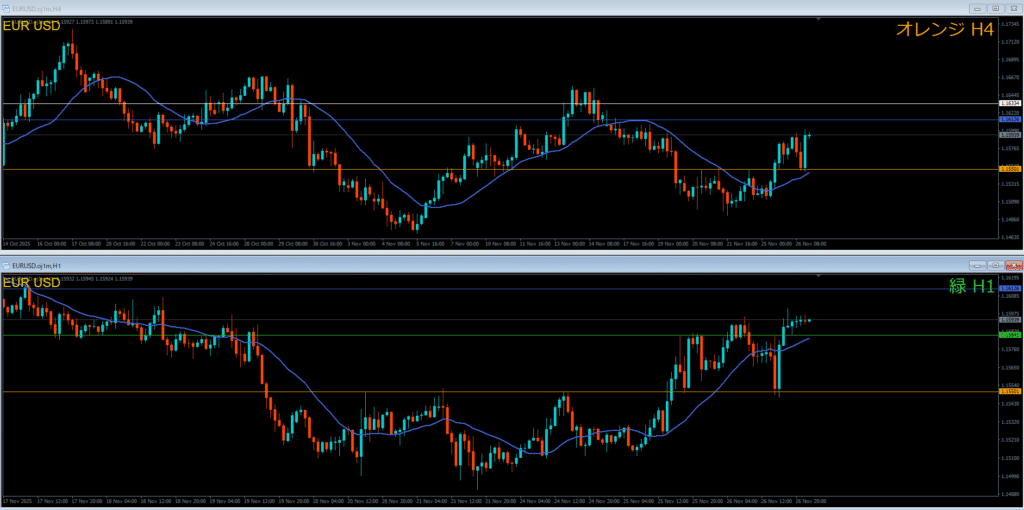Click the green price label on H1 price axis
1024x510 pixels.
click(1009, 335)
